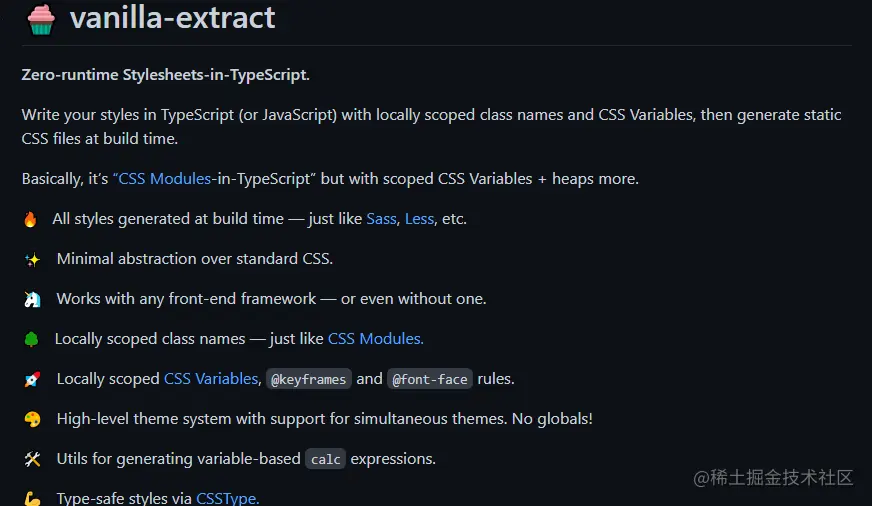
Task: Click the calc code badge
Action: 325,459
